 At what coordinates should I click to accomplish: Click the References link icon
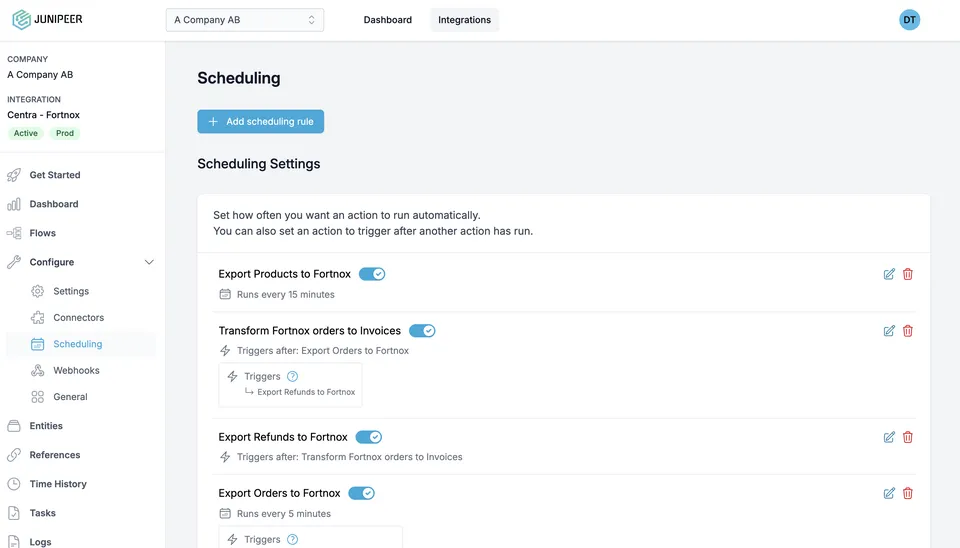coord(13,455)
